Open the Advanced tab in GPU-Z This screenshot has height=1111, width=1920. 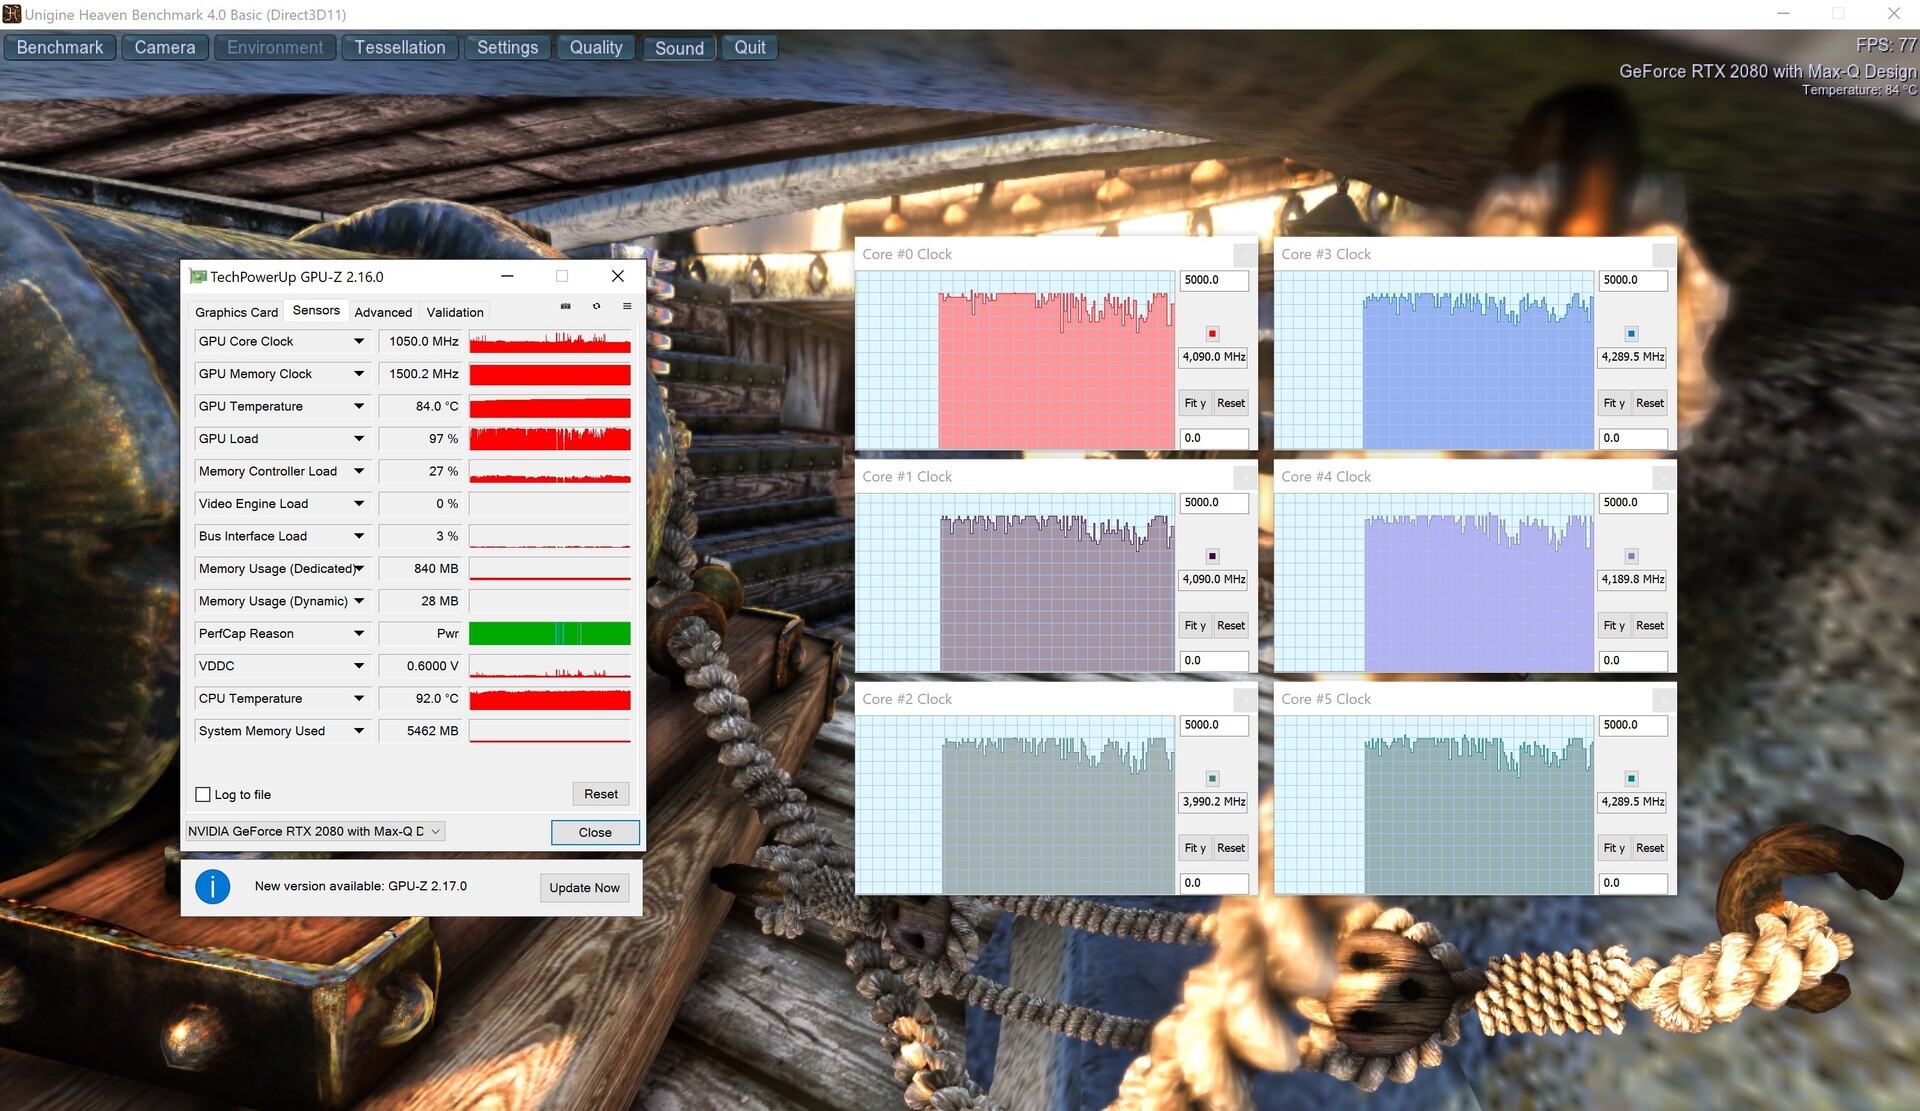click(383, 312)
